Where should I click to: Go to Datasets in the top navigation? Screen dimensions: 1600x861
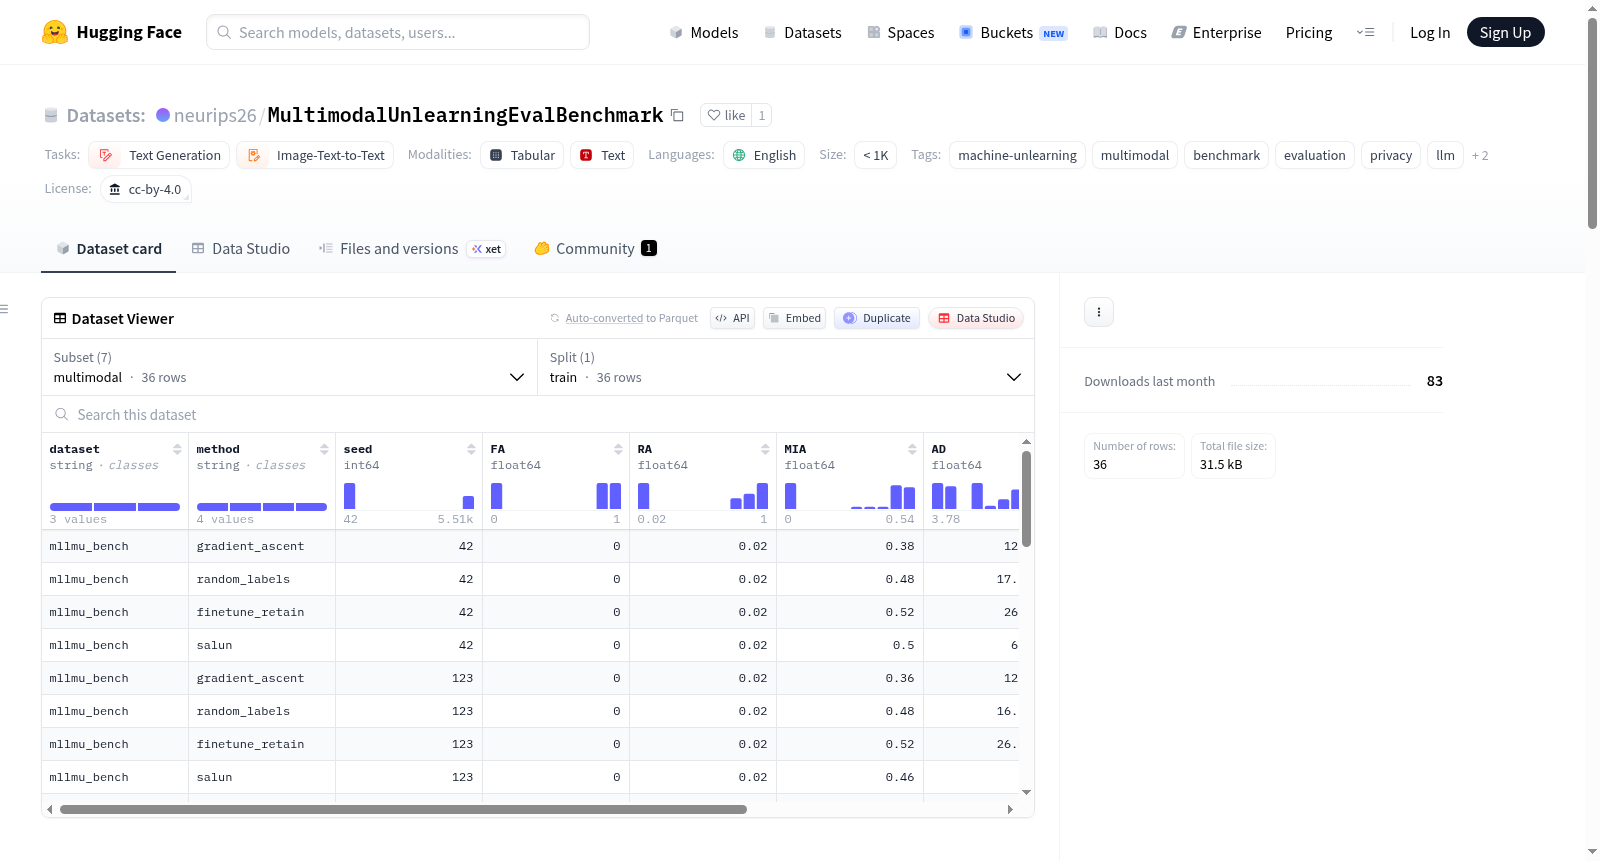803,32
